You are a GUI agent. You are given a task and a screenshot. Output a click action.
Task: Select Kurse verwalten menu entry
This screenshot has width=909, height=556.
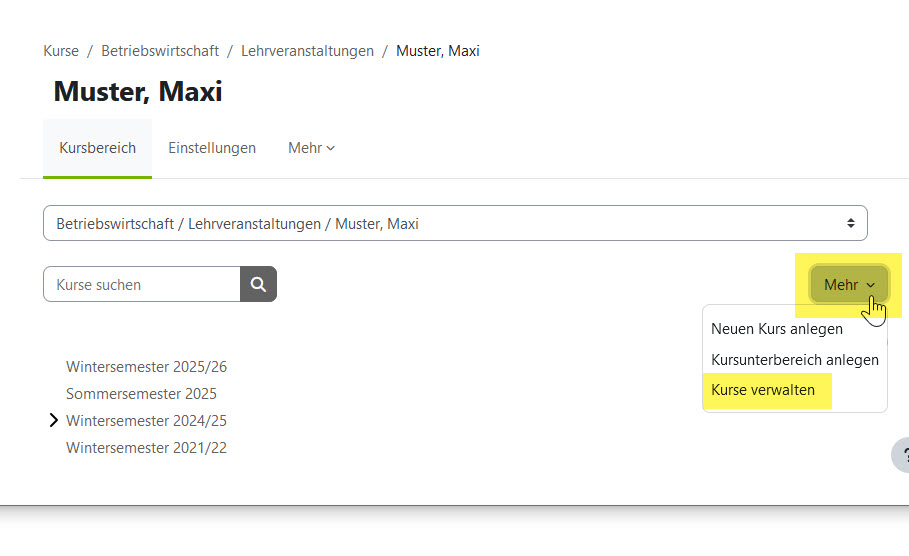[x=763, y=390]
